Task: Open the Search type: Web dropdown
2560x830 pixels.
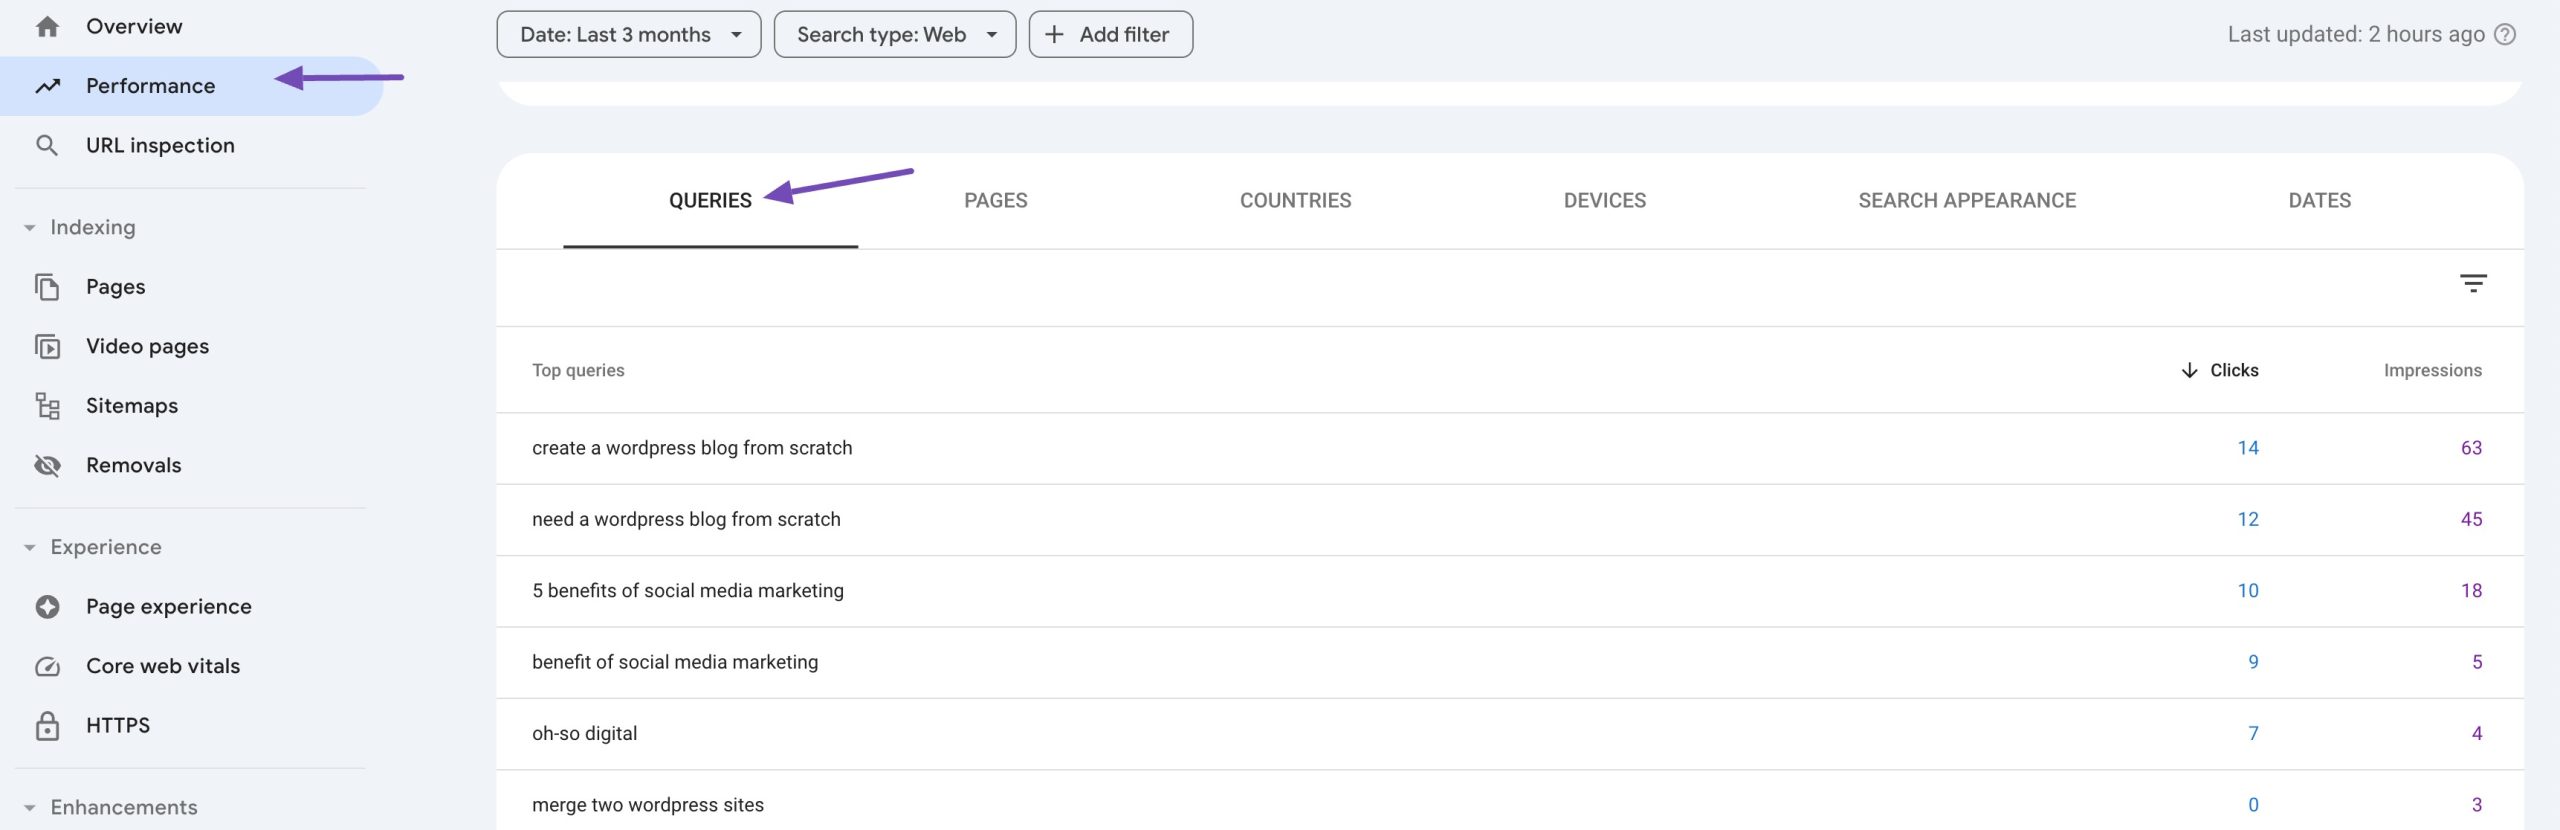Action: (x=895, y=35)
